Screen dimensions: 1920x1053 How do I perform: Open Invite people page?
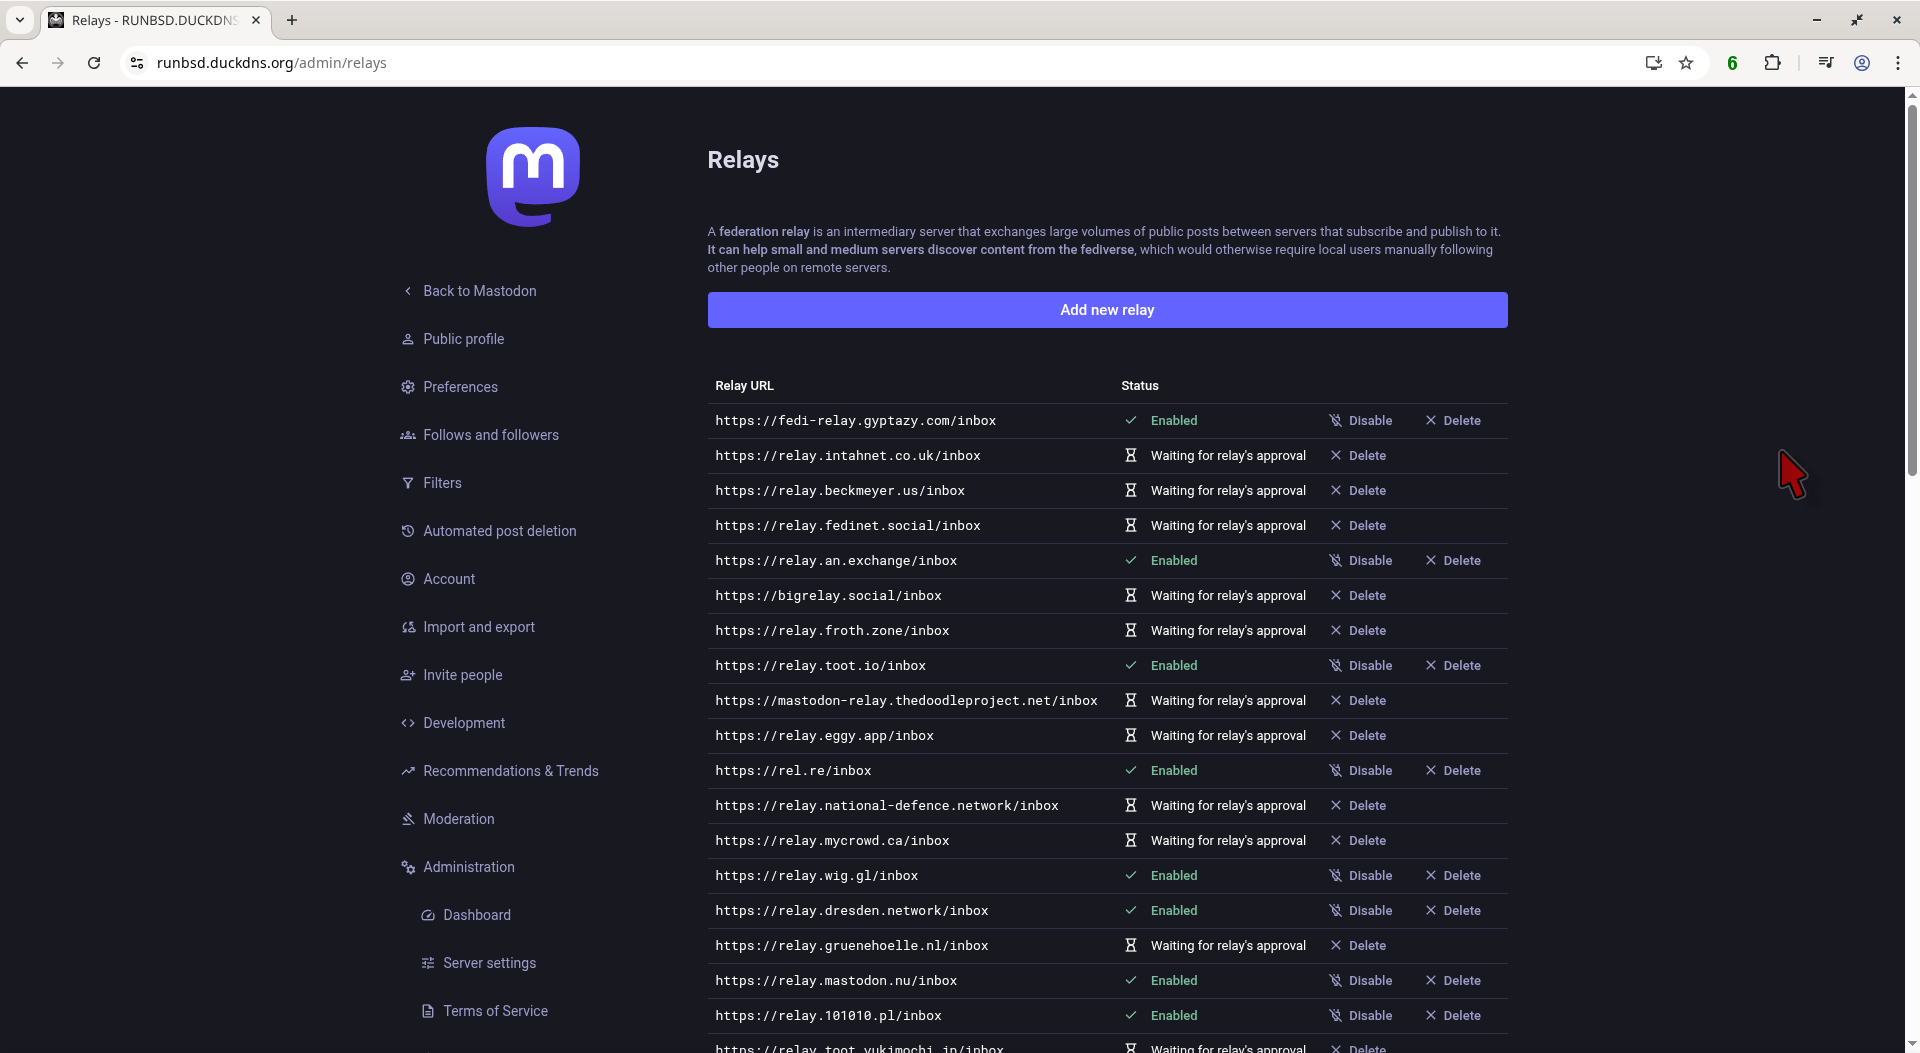(x=452, y=675)
